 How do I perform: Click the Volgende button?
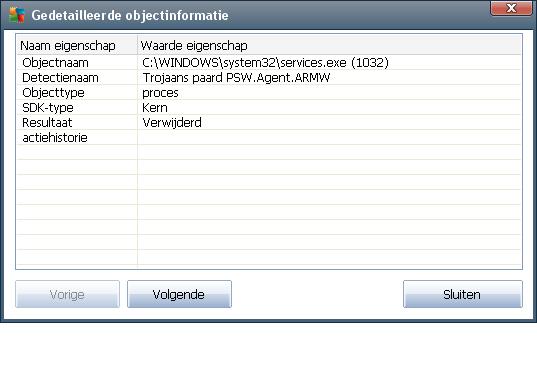(x=179, y=294)
